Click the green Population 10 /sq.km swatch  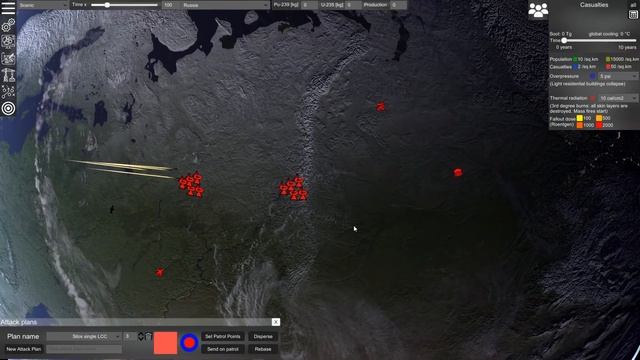[x=575, y=59]
